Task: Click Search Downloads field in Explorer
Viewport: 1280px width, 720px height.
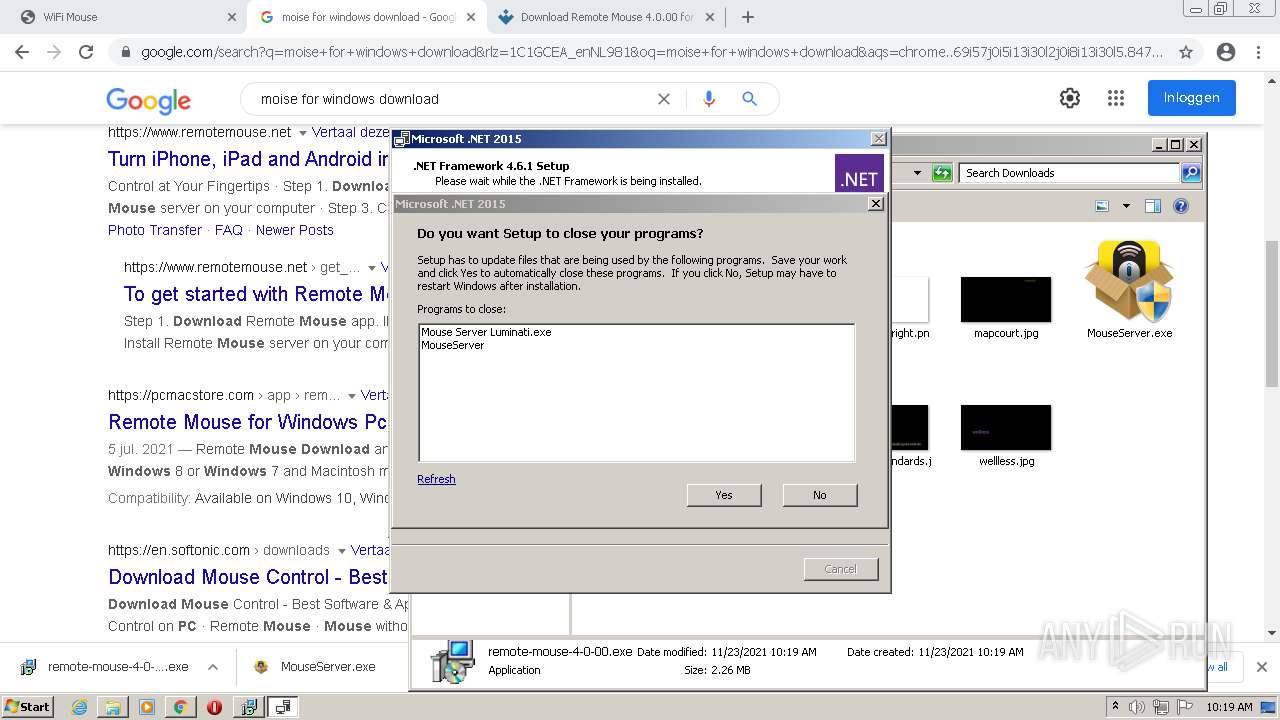Action: 1069,173
